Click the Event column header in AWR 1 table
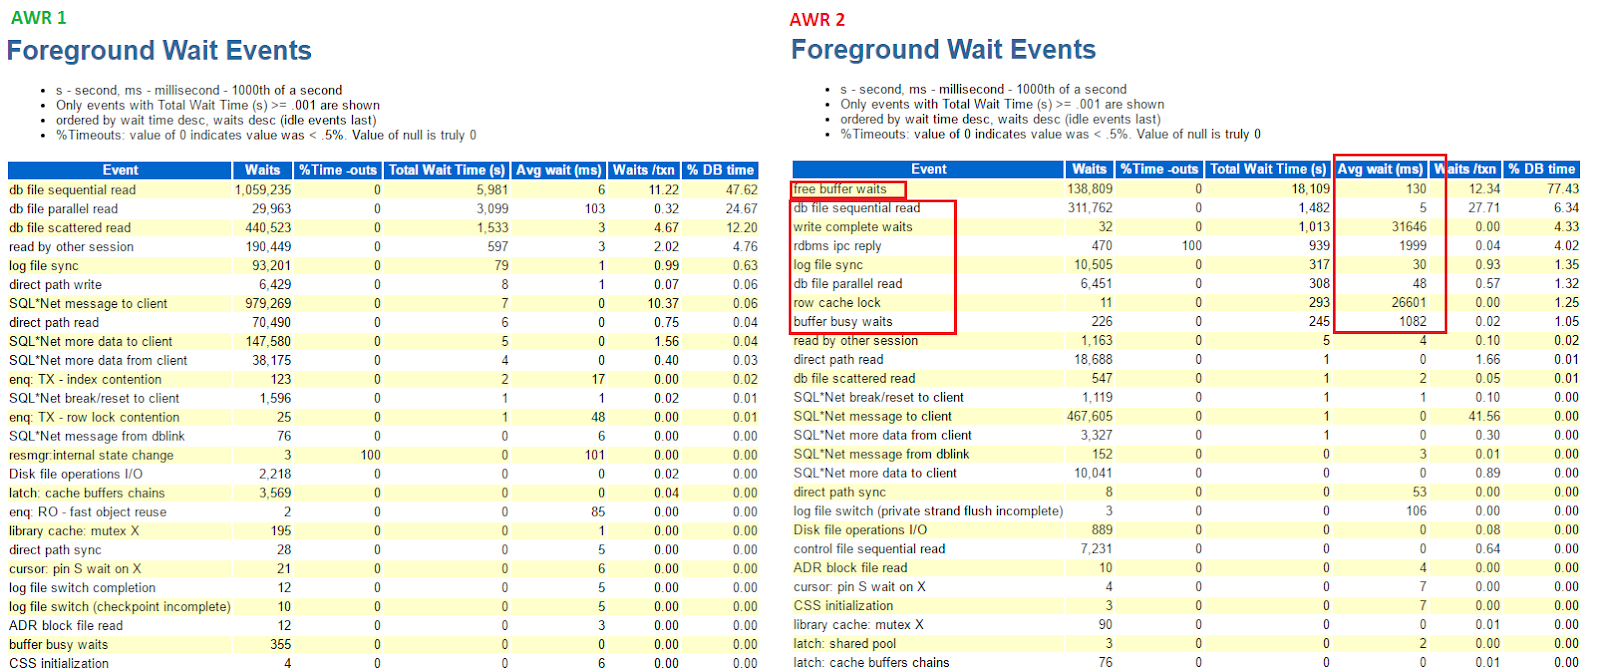Viewport: 1600px width, 671px height. tap(120, 170)
